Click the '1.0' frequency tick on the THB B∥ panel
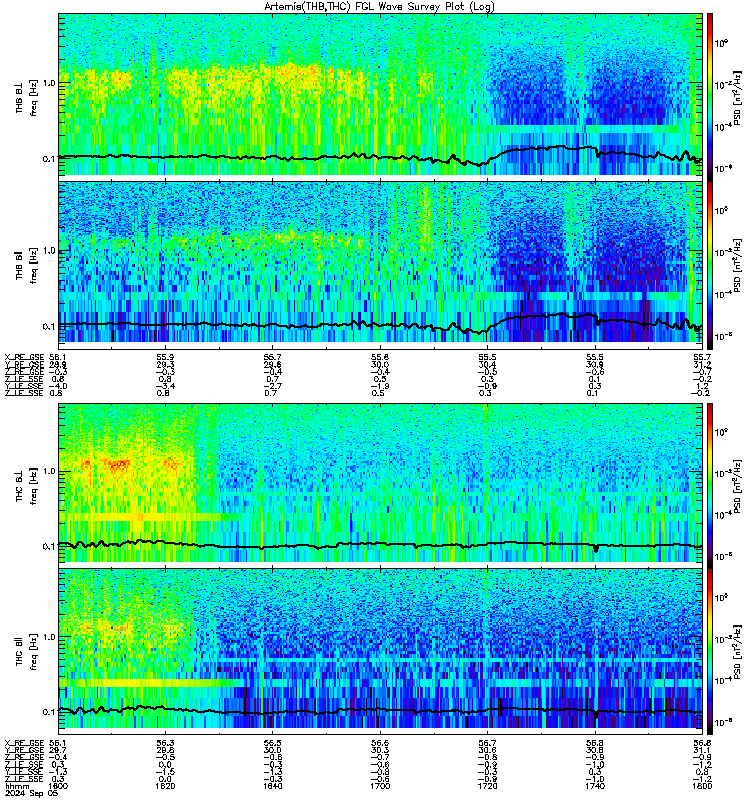Screen dimensions: 750x800 click(x=49, y=251)
